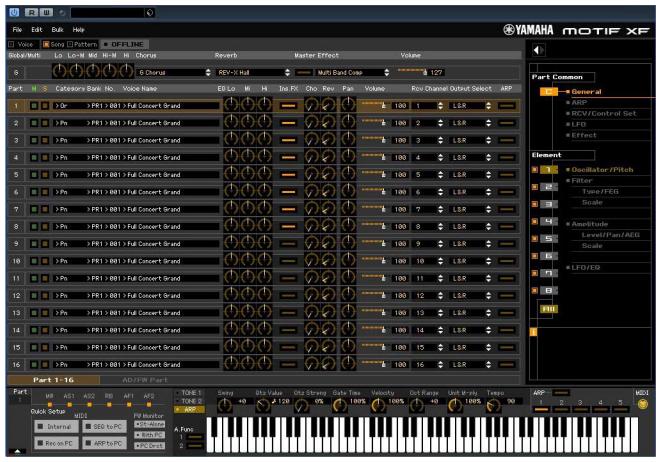
Task: Adjust Part 12 EQ Mid knob
Action: coord(248,295)
